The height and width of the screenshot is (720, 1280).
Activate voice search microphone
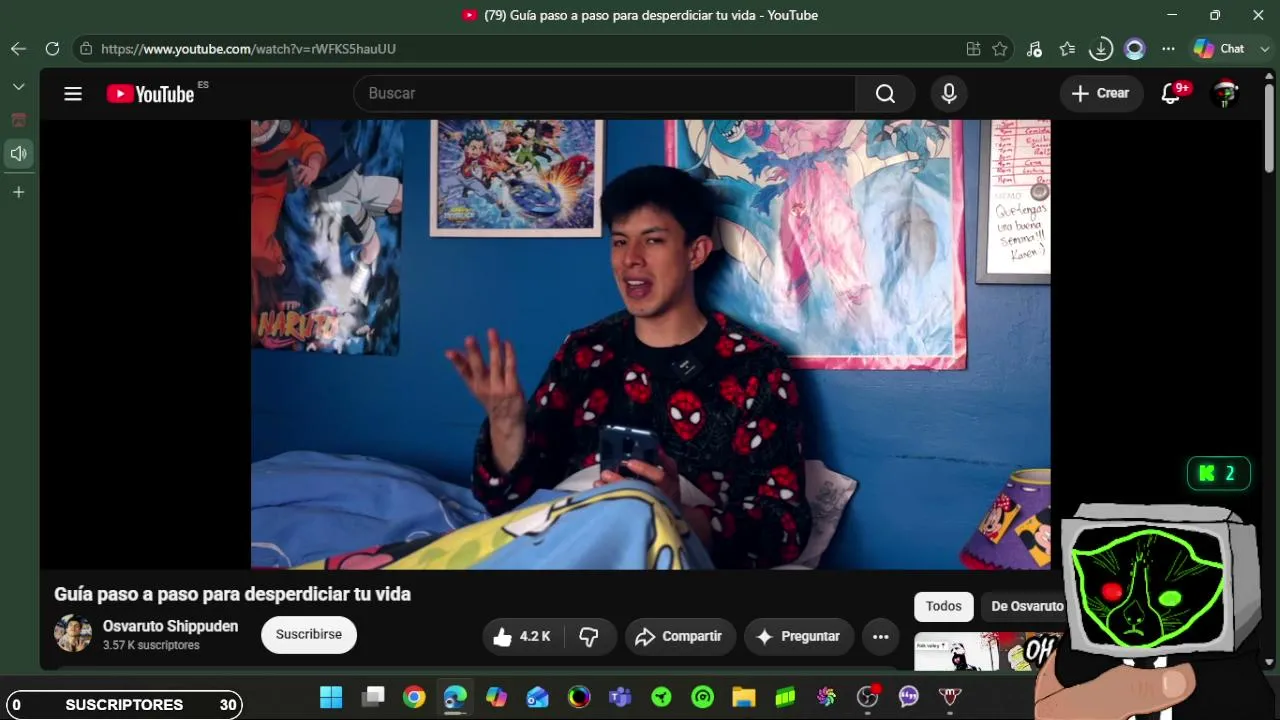[949, 93]
